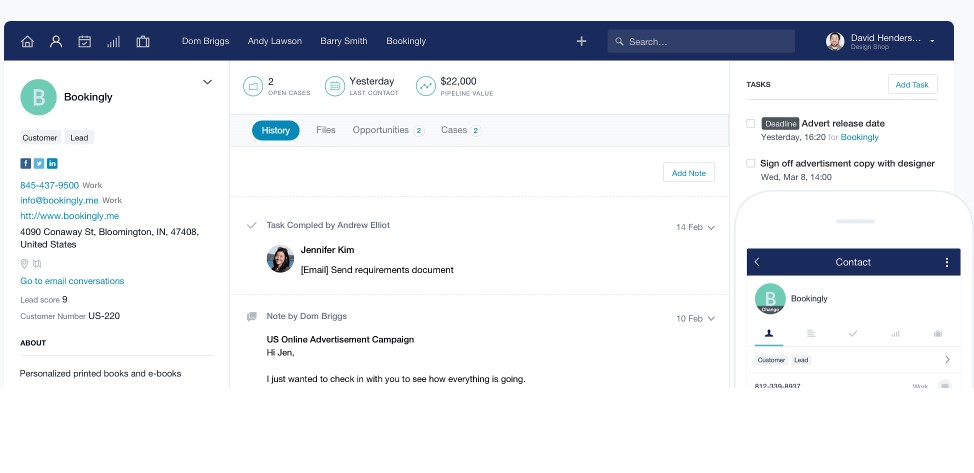The height and width of the screenshot is (473, 974).
Task: Click the Add Task button
Action: tap(913, 85)
